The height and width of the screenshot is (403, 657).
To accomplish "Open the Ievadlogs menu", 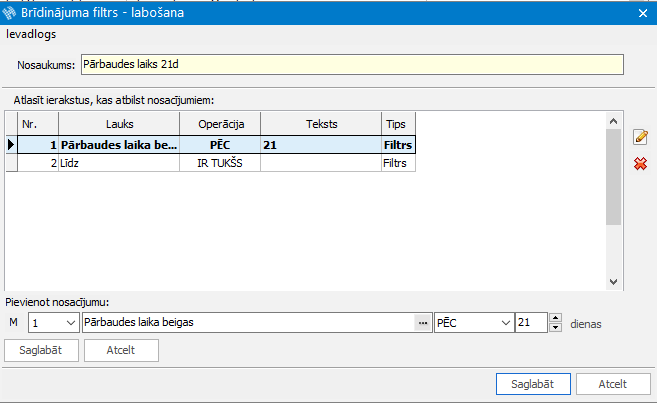I will click(31, 34).
